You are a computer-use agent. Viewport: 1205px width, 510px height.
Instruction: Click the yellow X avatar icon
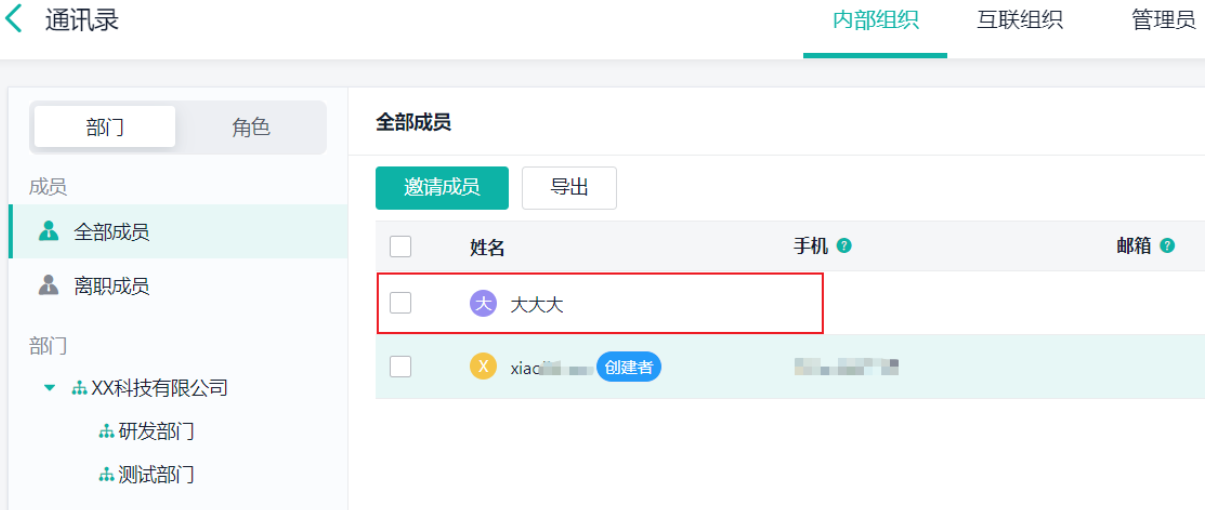[483, 367]
